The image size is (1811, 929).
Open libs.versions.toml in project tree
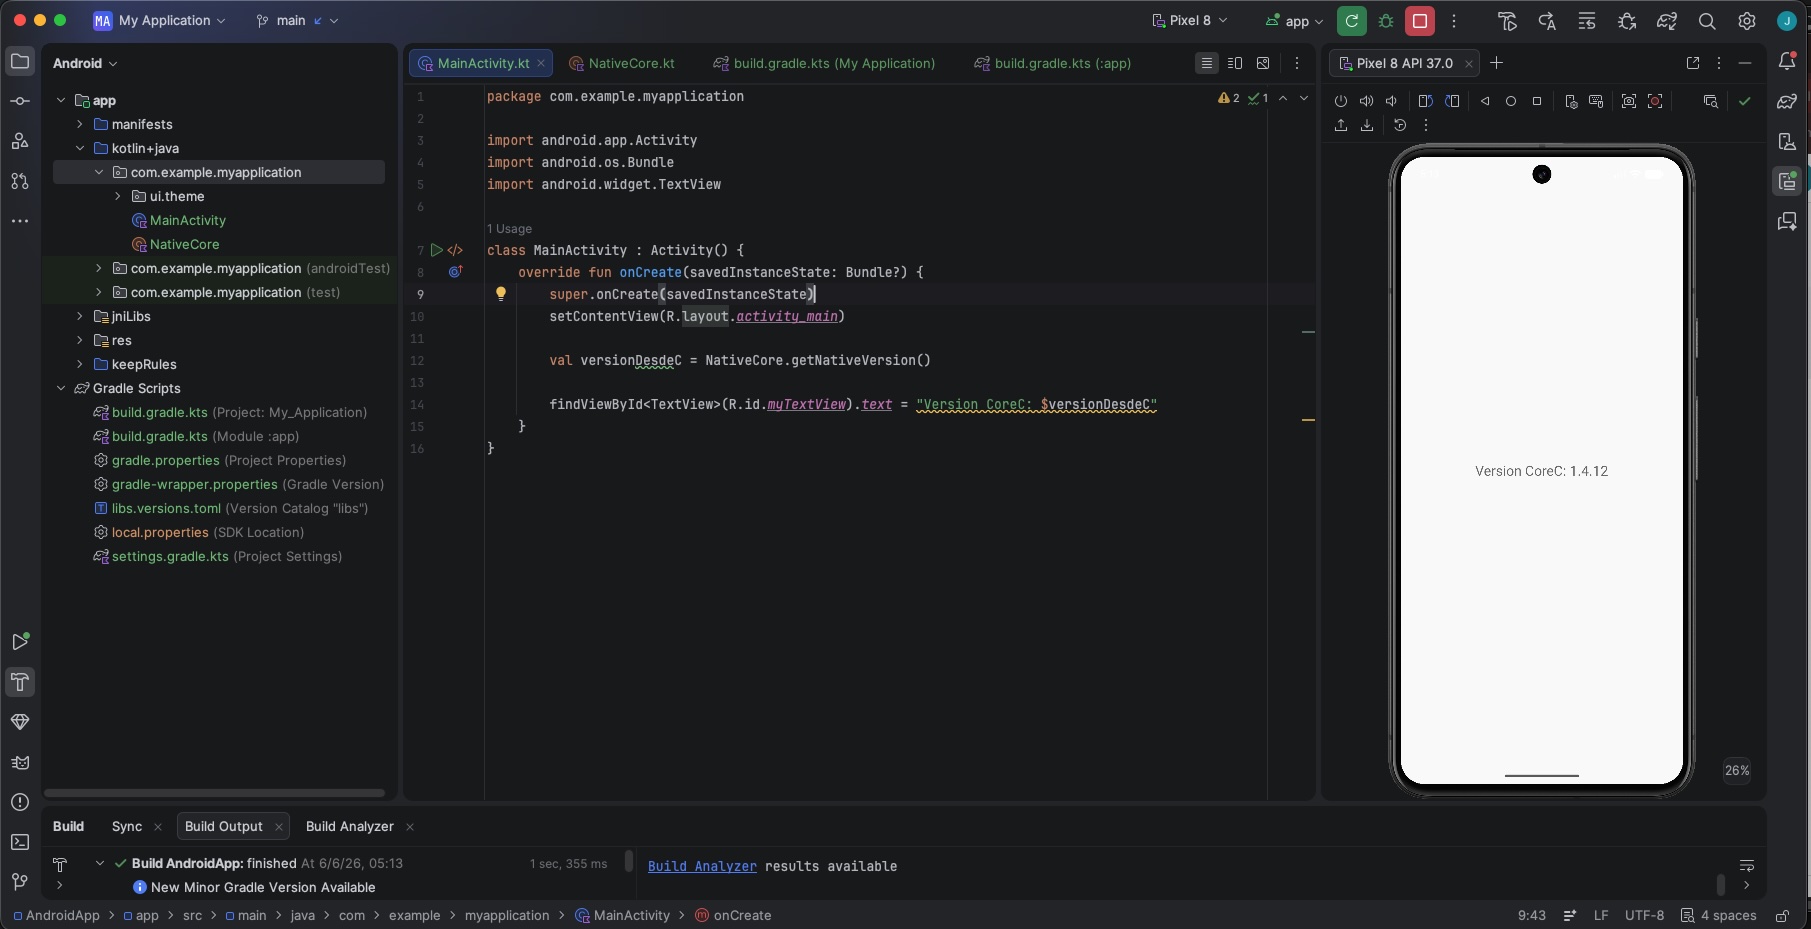tap(231, 508)
